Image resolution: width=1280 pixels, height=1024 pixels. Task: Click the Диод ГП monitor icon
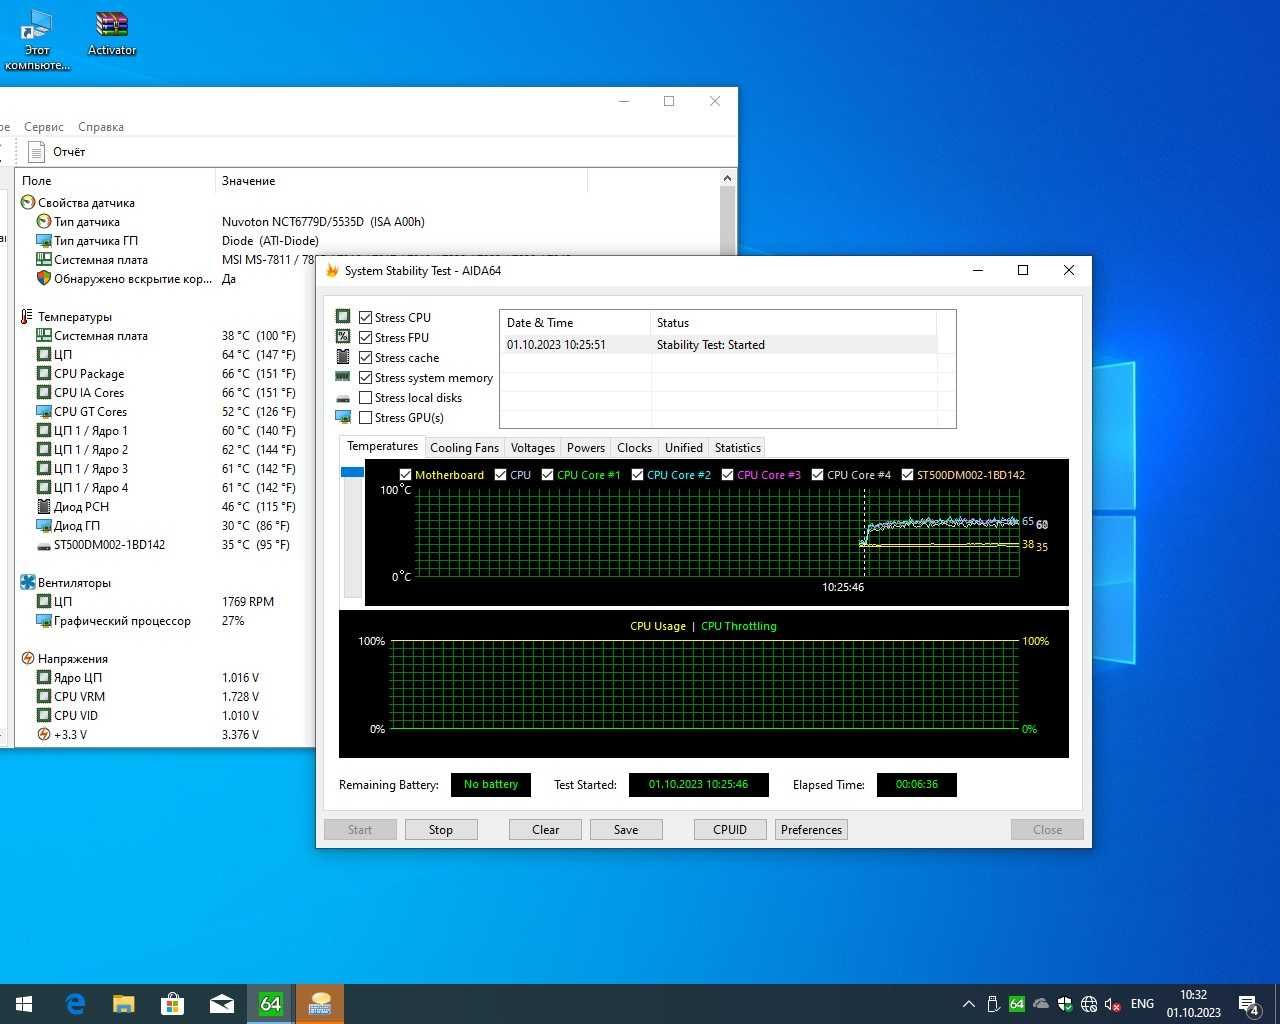44,525
